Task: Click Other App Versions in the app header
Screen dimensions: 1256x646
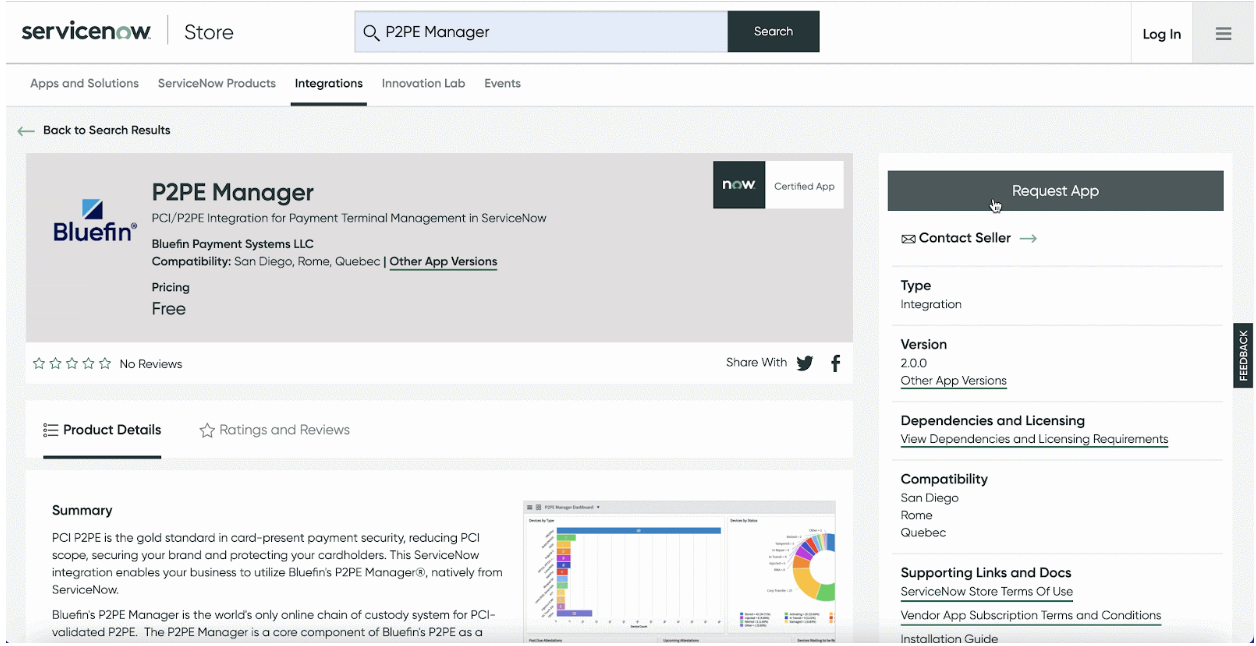Action: pyautogui.click(x=443, y=262)
